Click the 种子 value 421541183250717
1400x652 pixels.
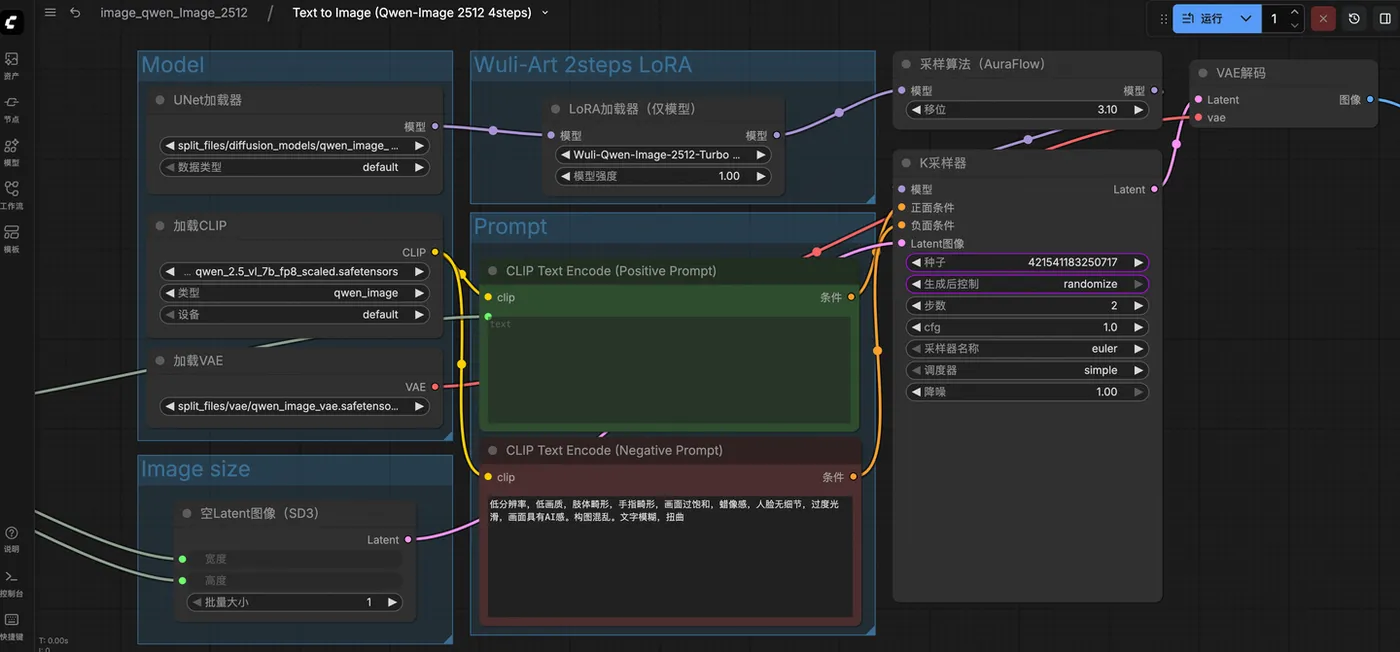[x=1072, y=262]
